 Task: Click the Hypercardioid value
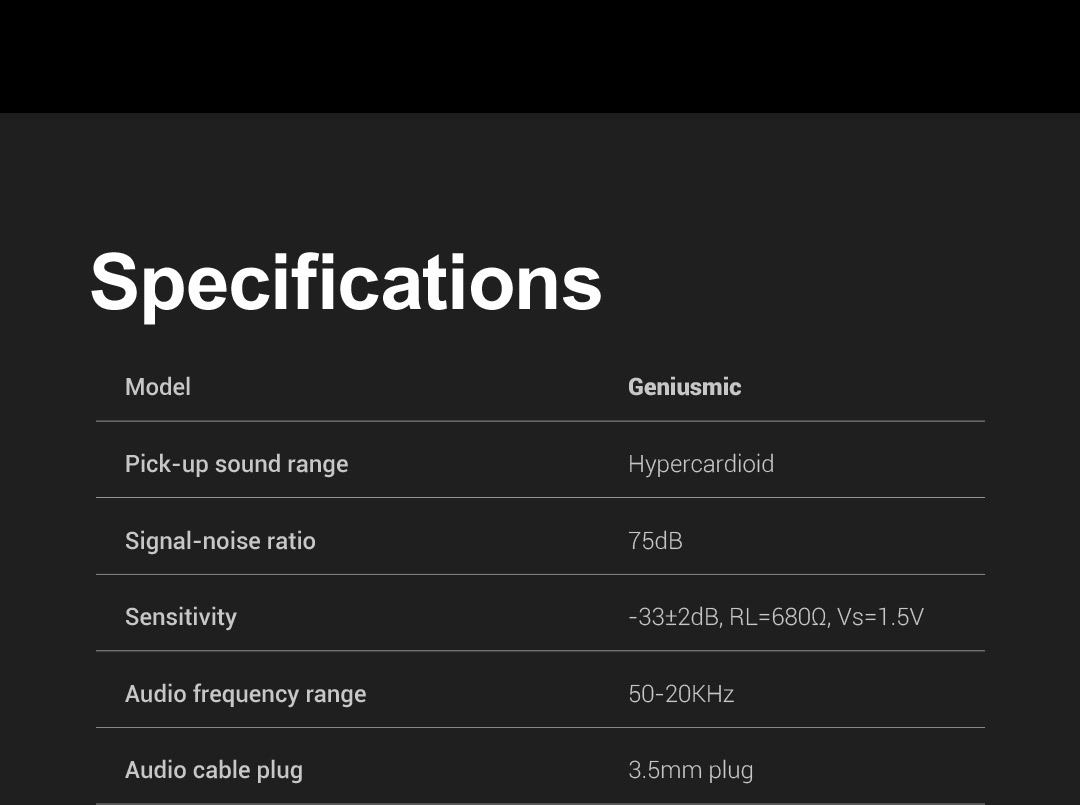pos(701,464)
